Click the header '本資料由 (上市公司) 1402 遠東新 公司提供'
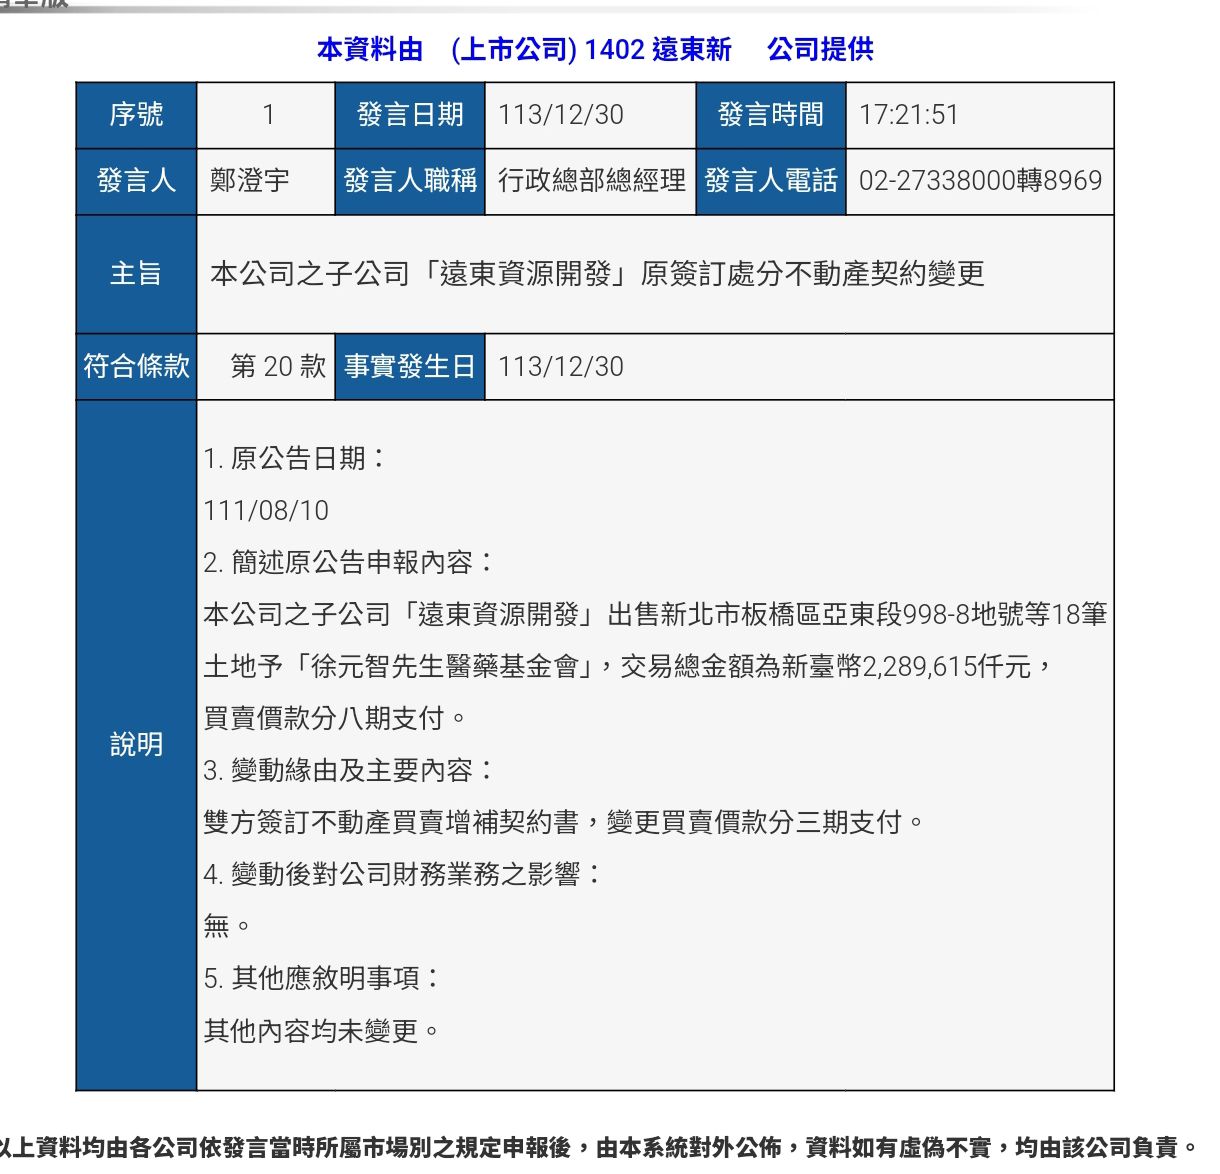 595,49
